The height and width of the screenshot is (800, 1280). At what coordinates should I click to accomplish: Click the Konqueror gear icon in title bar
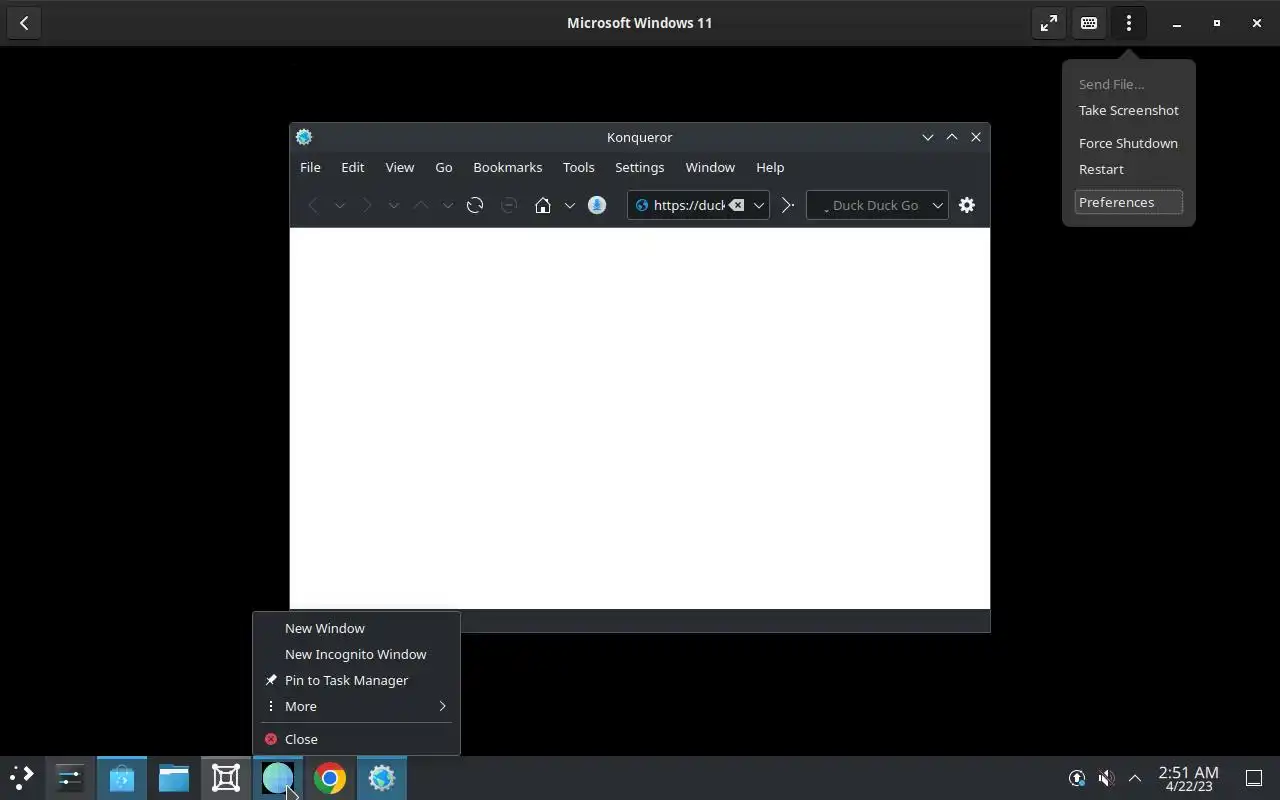[x=304, y=137]
